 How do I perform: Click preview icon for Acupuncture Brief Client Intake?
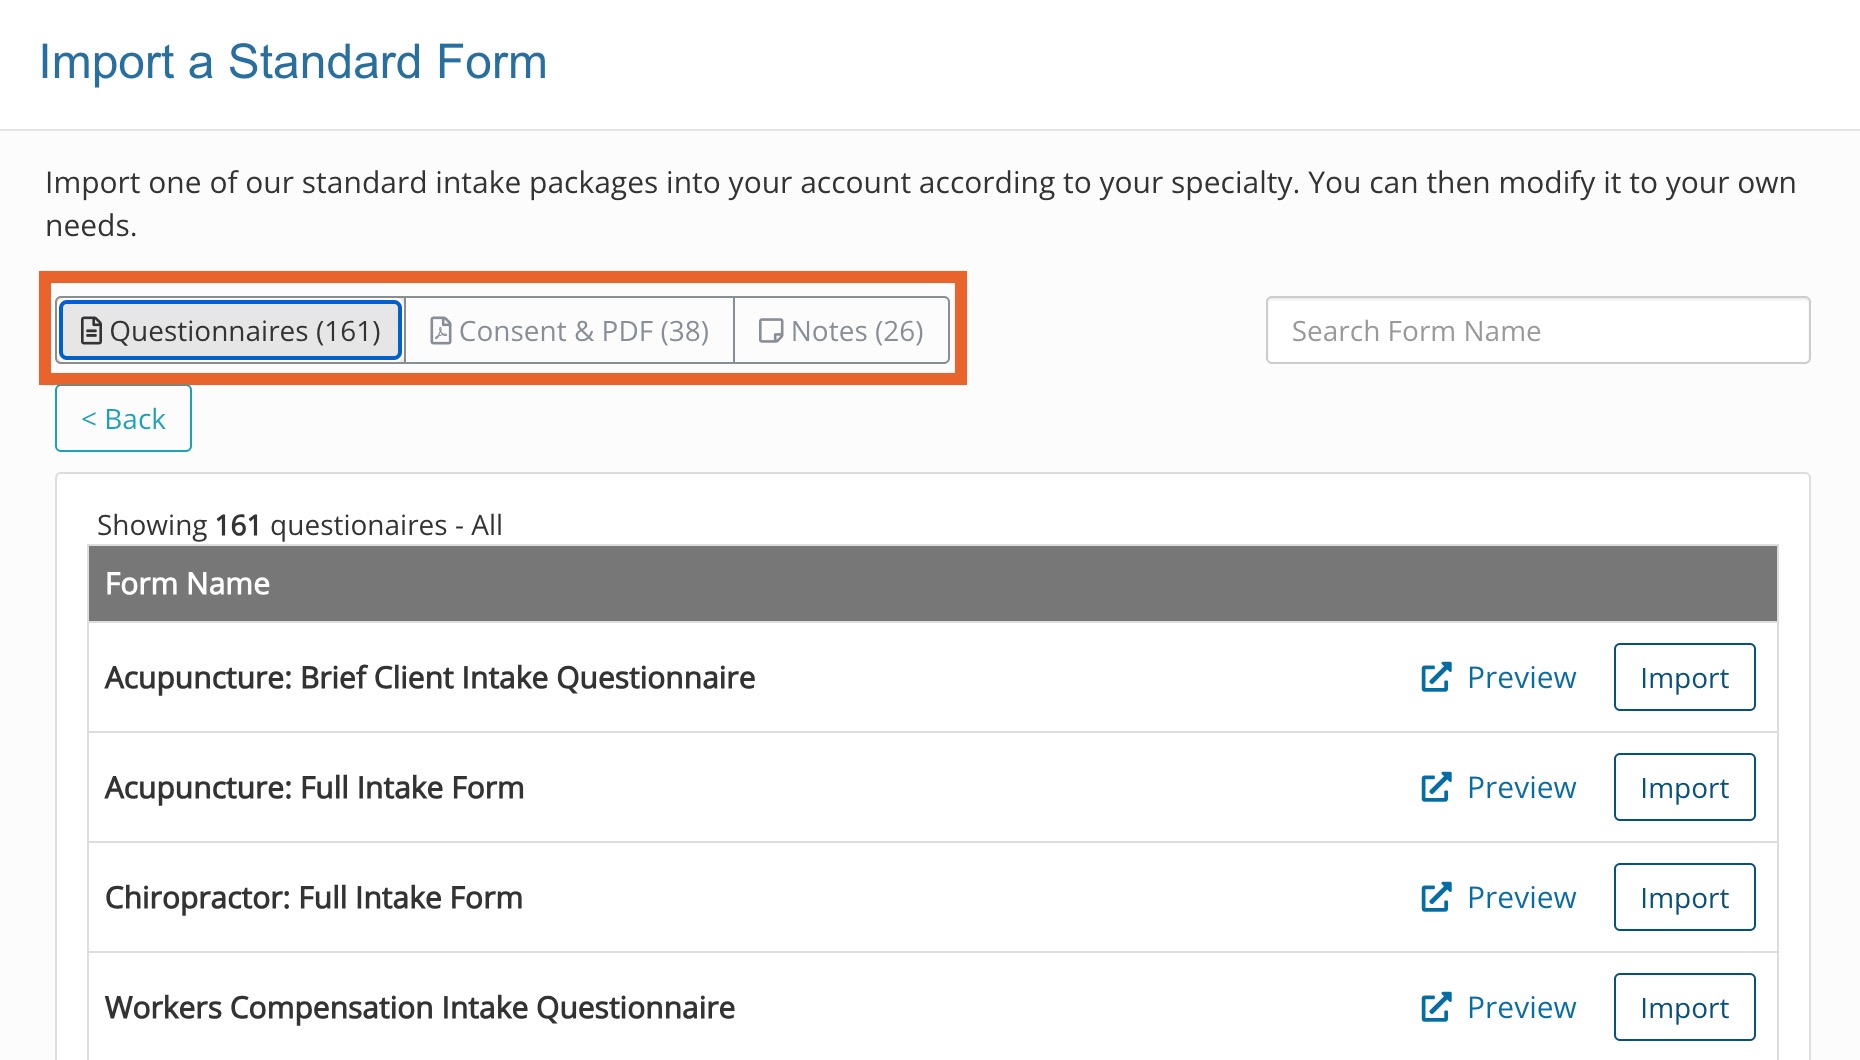pyautogui.click(x=1436, y=677)
